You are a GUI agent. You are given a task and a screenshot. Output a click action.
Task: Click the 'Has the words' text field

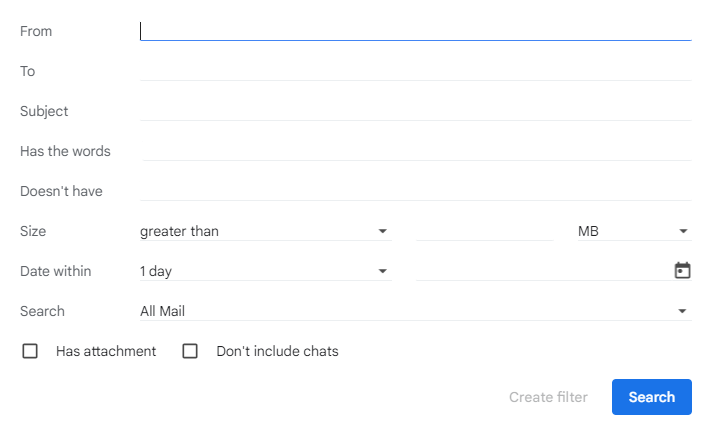(417, 151)
